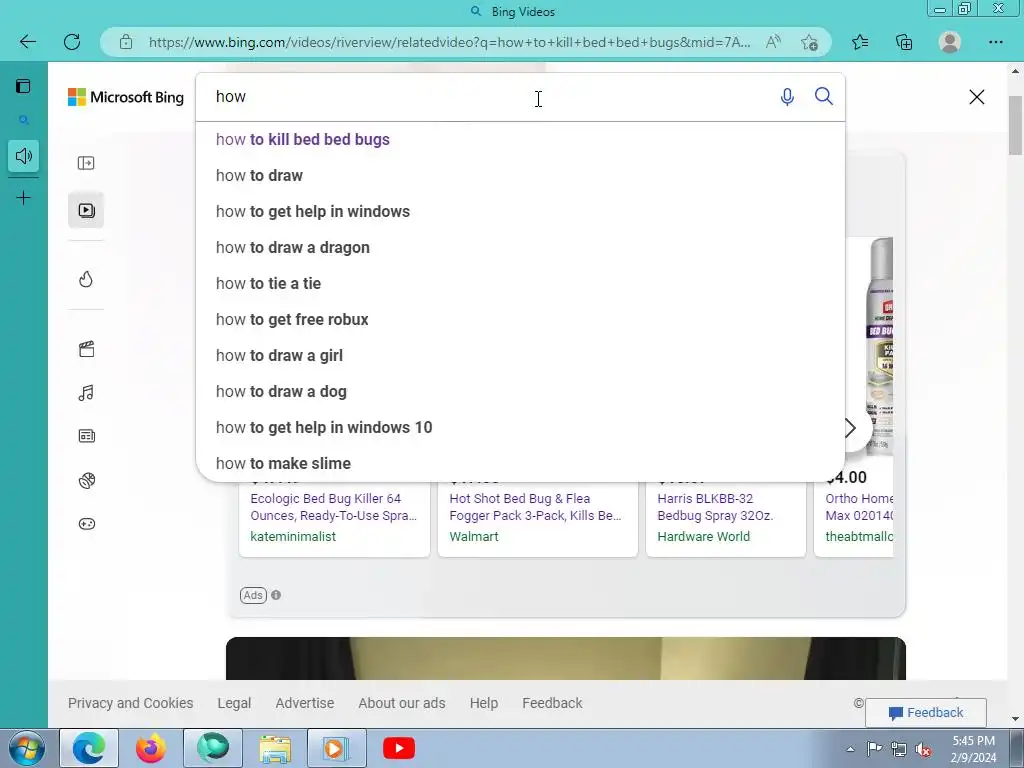Viewport: 1024px width, 768px height.
Task: Open Read aloud from the address bar
Action: tap(773, 42)
